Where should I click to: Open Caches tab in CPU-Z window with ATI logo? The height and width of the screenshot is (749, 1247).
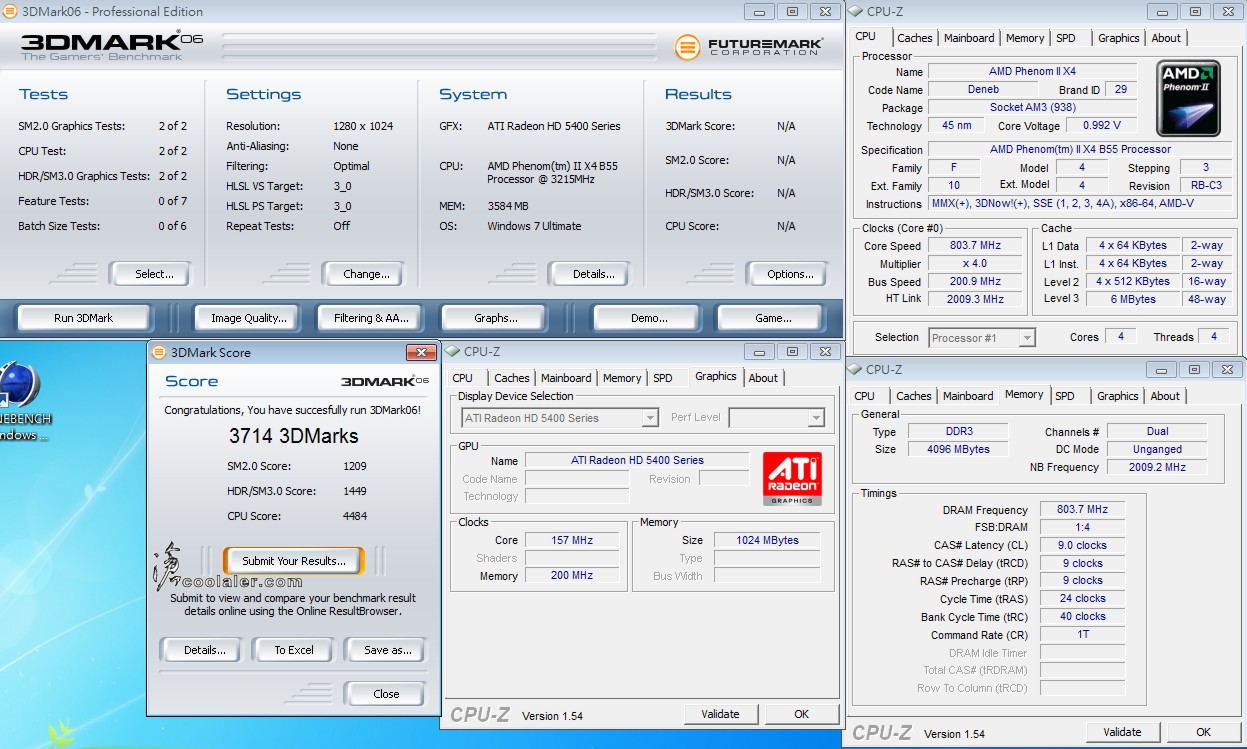(512, 378)
